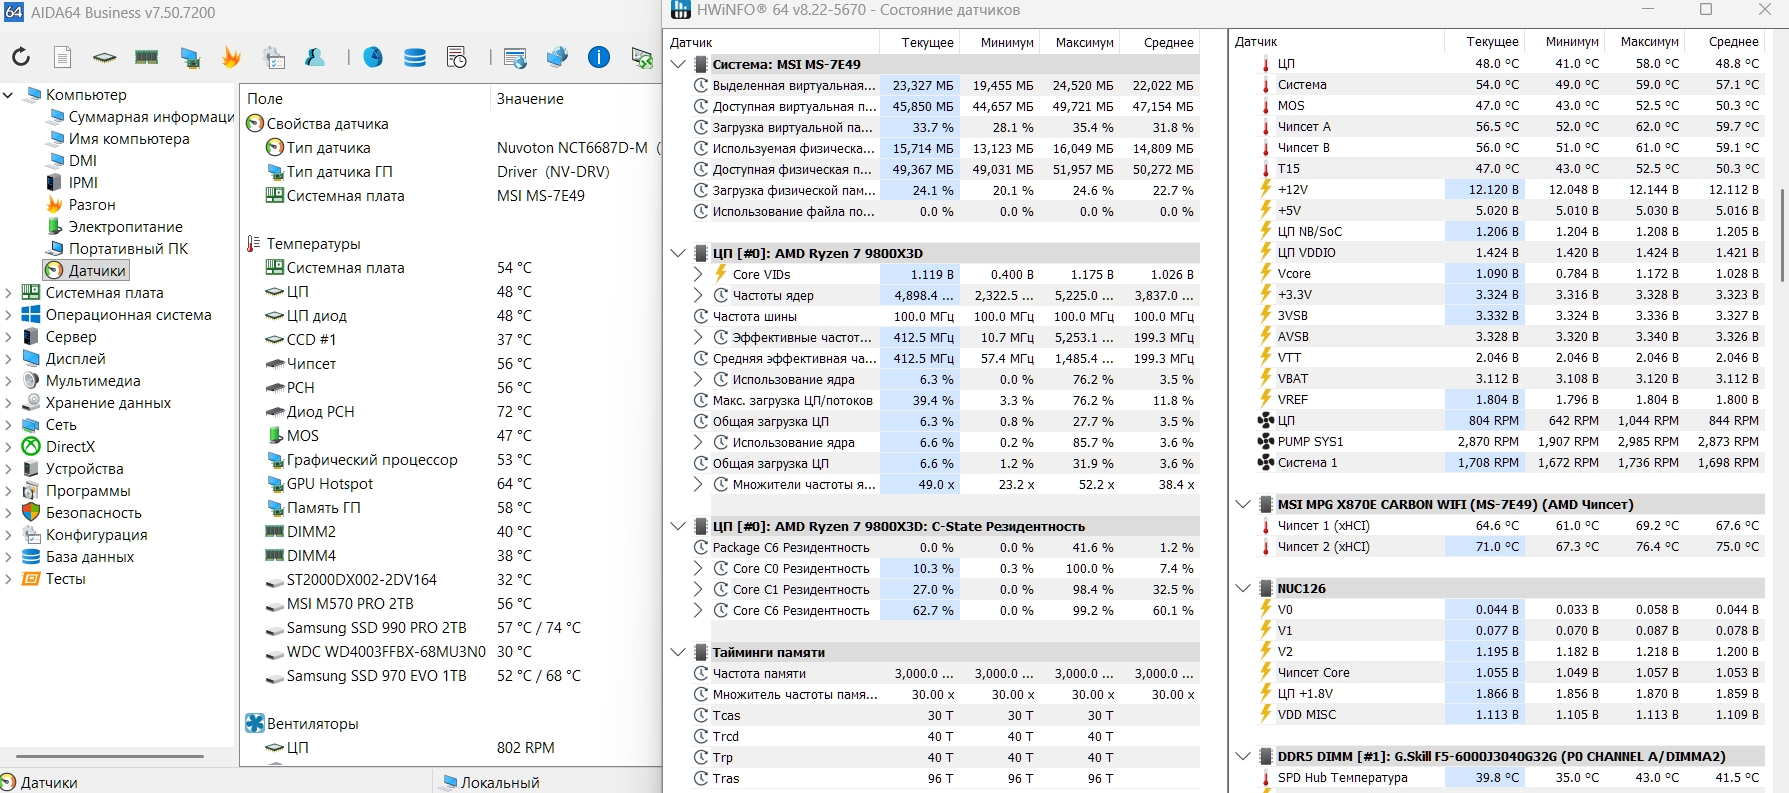Expand the Хранение данных tree node chevron
The image size is (1789, 793).
(x=8, y=403)
